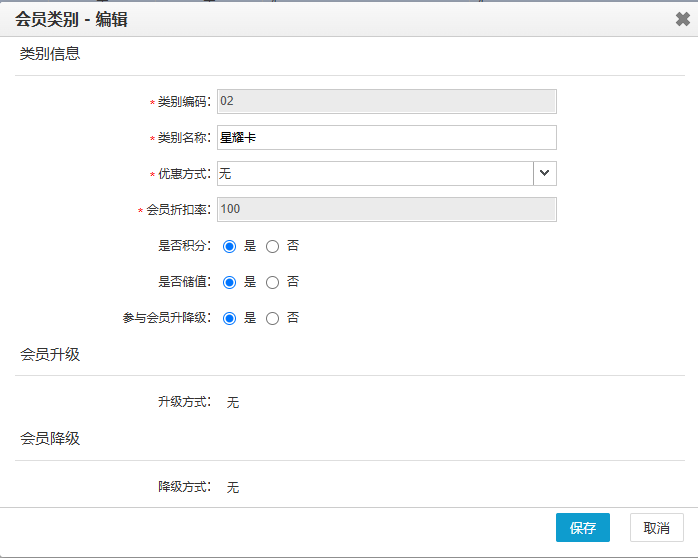The width and height of the screenshot is (698, 558).
Task: Click the 类别编码 field showing 02
Action: [x=386, y=101]
